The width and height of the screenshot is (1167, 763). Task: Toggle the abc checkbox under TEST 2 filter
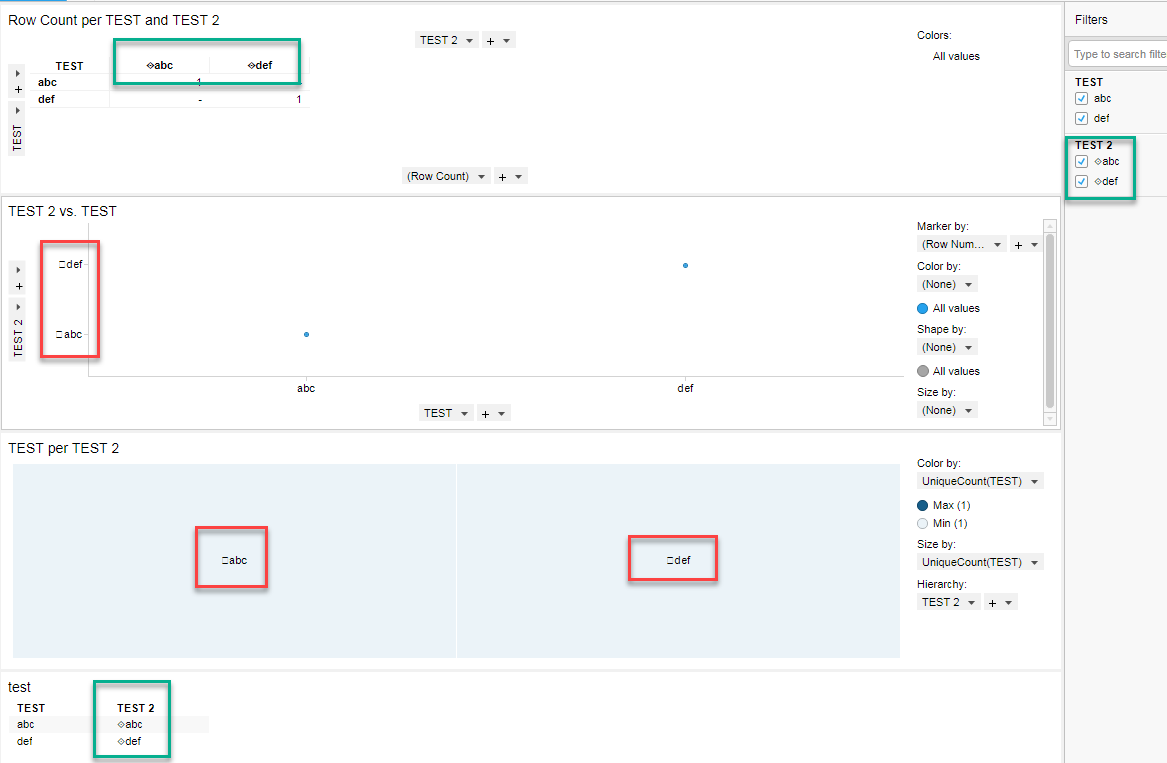pyautogui.click(x=1081, y=161)
